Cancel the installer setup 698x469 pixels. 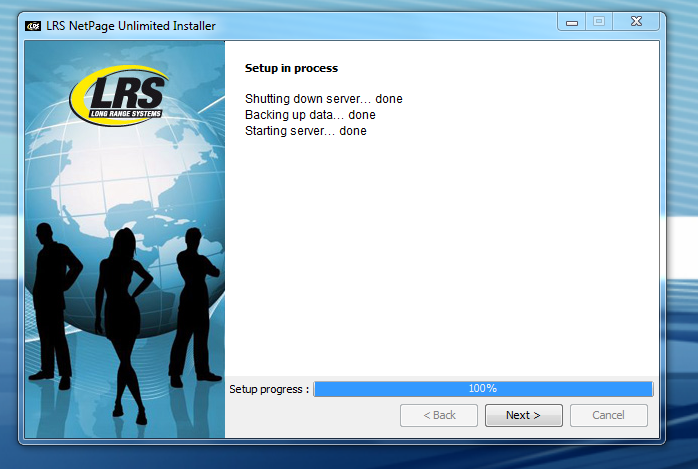coord(609,415)
